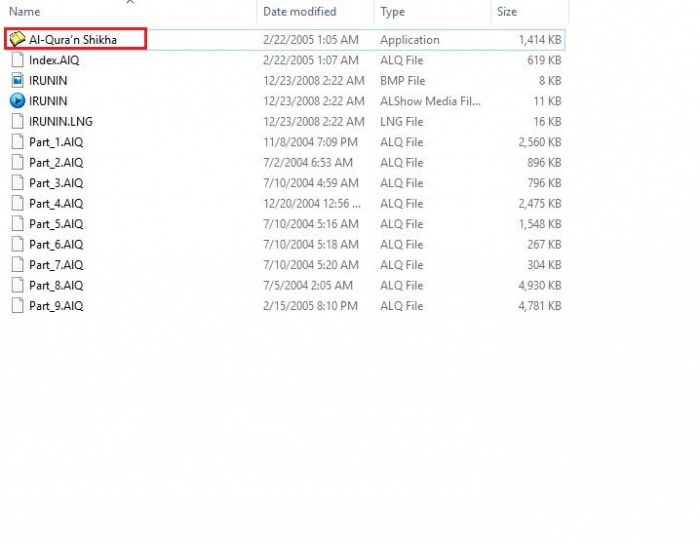This screenshot has width=700, height=543.
Task: Select the Part_1.AIQ file name
Action: click(56, 142)
